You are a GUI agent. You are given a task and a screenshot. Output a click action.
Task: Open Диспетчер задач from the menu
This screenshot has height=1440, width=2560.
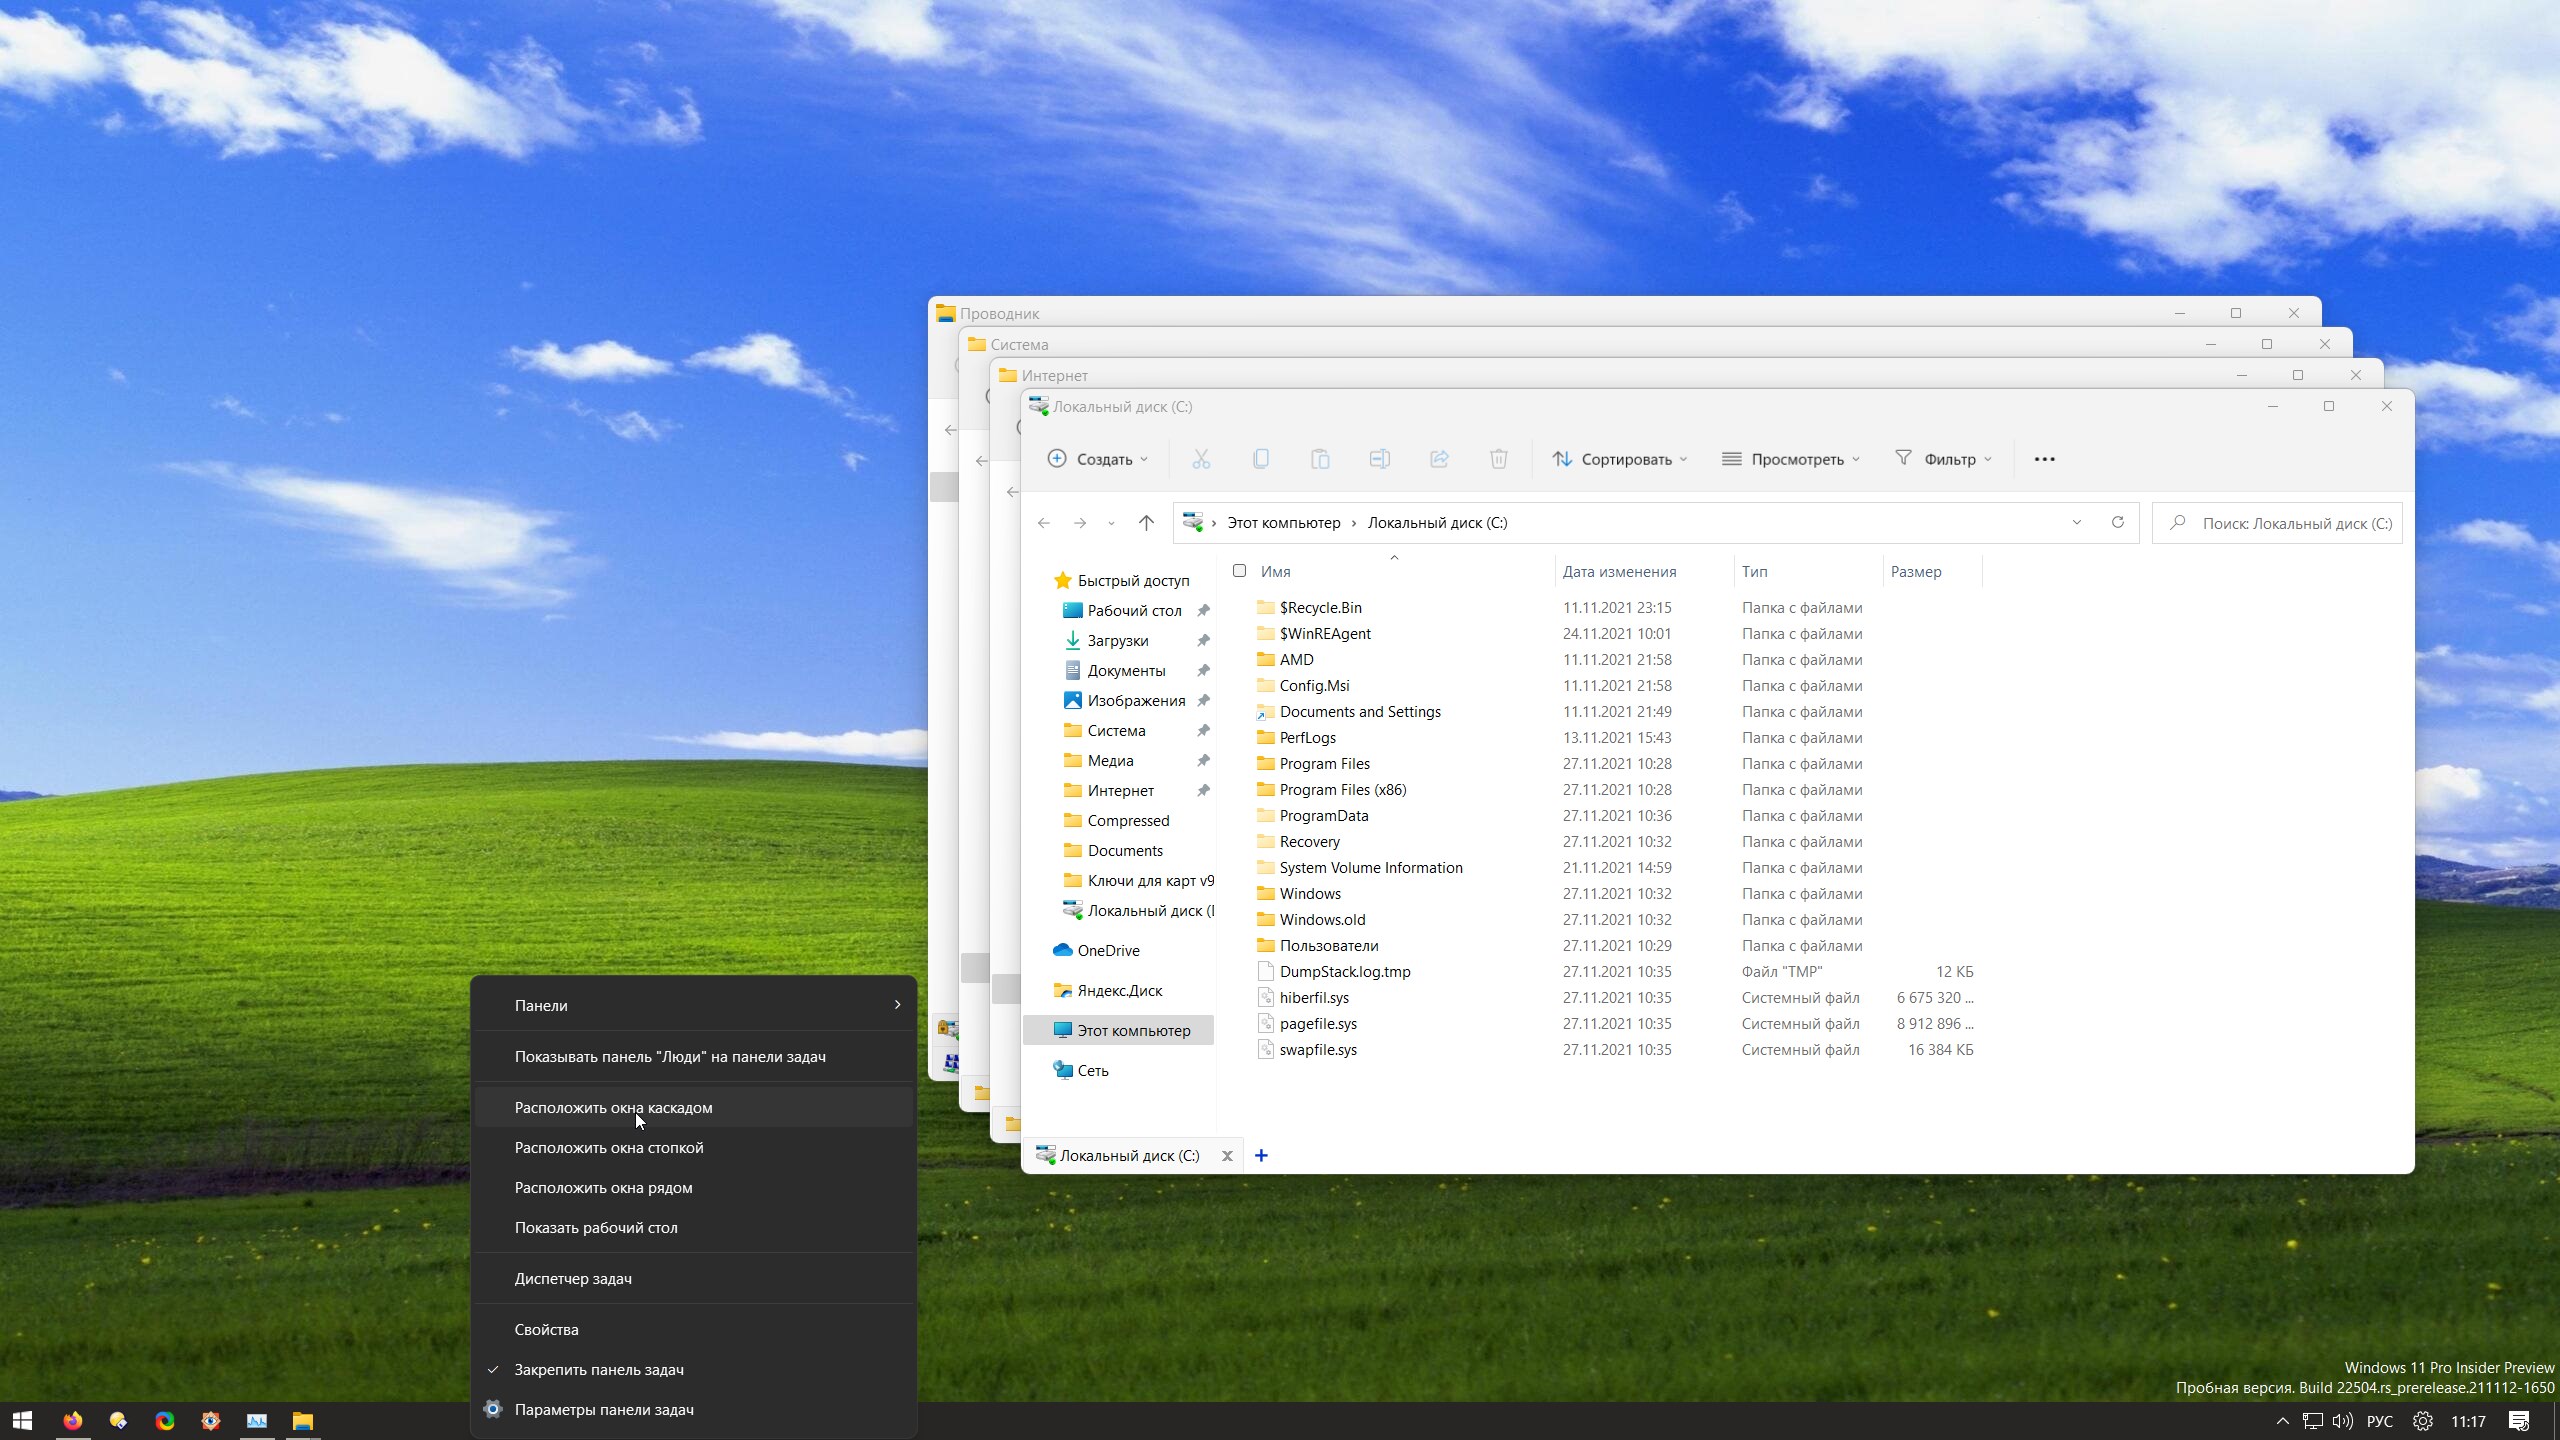click(694, 1278)
